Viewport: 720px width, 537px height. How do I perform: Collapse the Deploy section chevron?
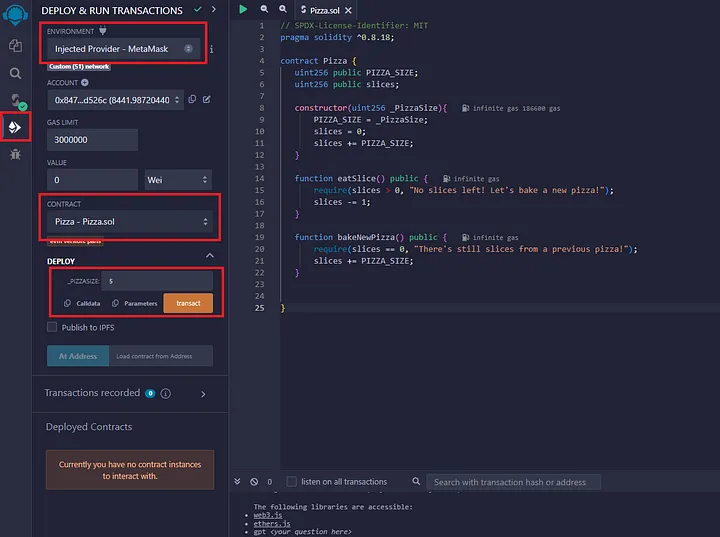click(x=209, y=256)
